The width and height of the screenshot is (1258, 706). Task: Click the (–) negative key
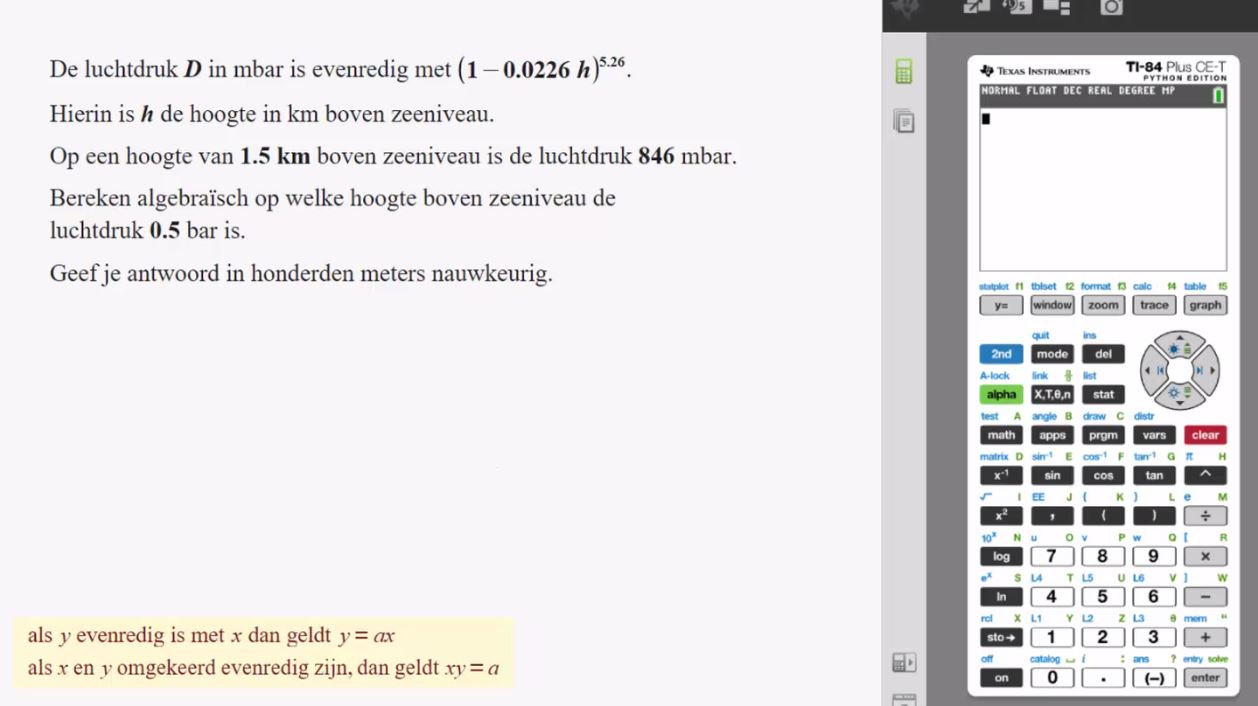[1154, 678]
